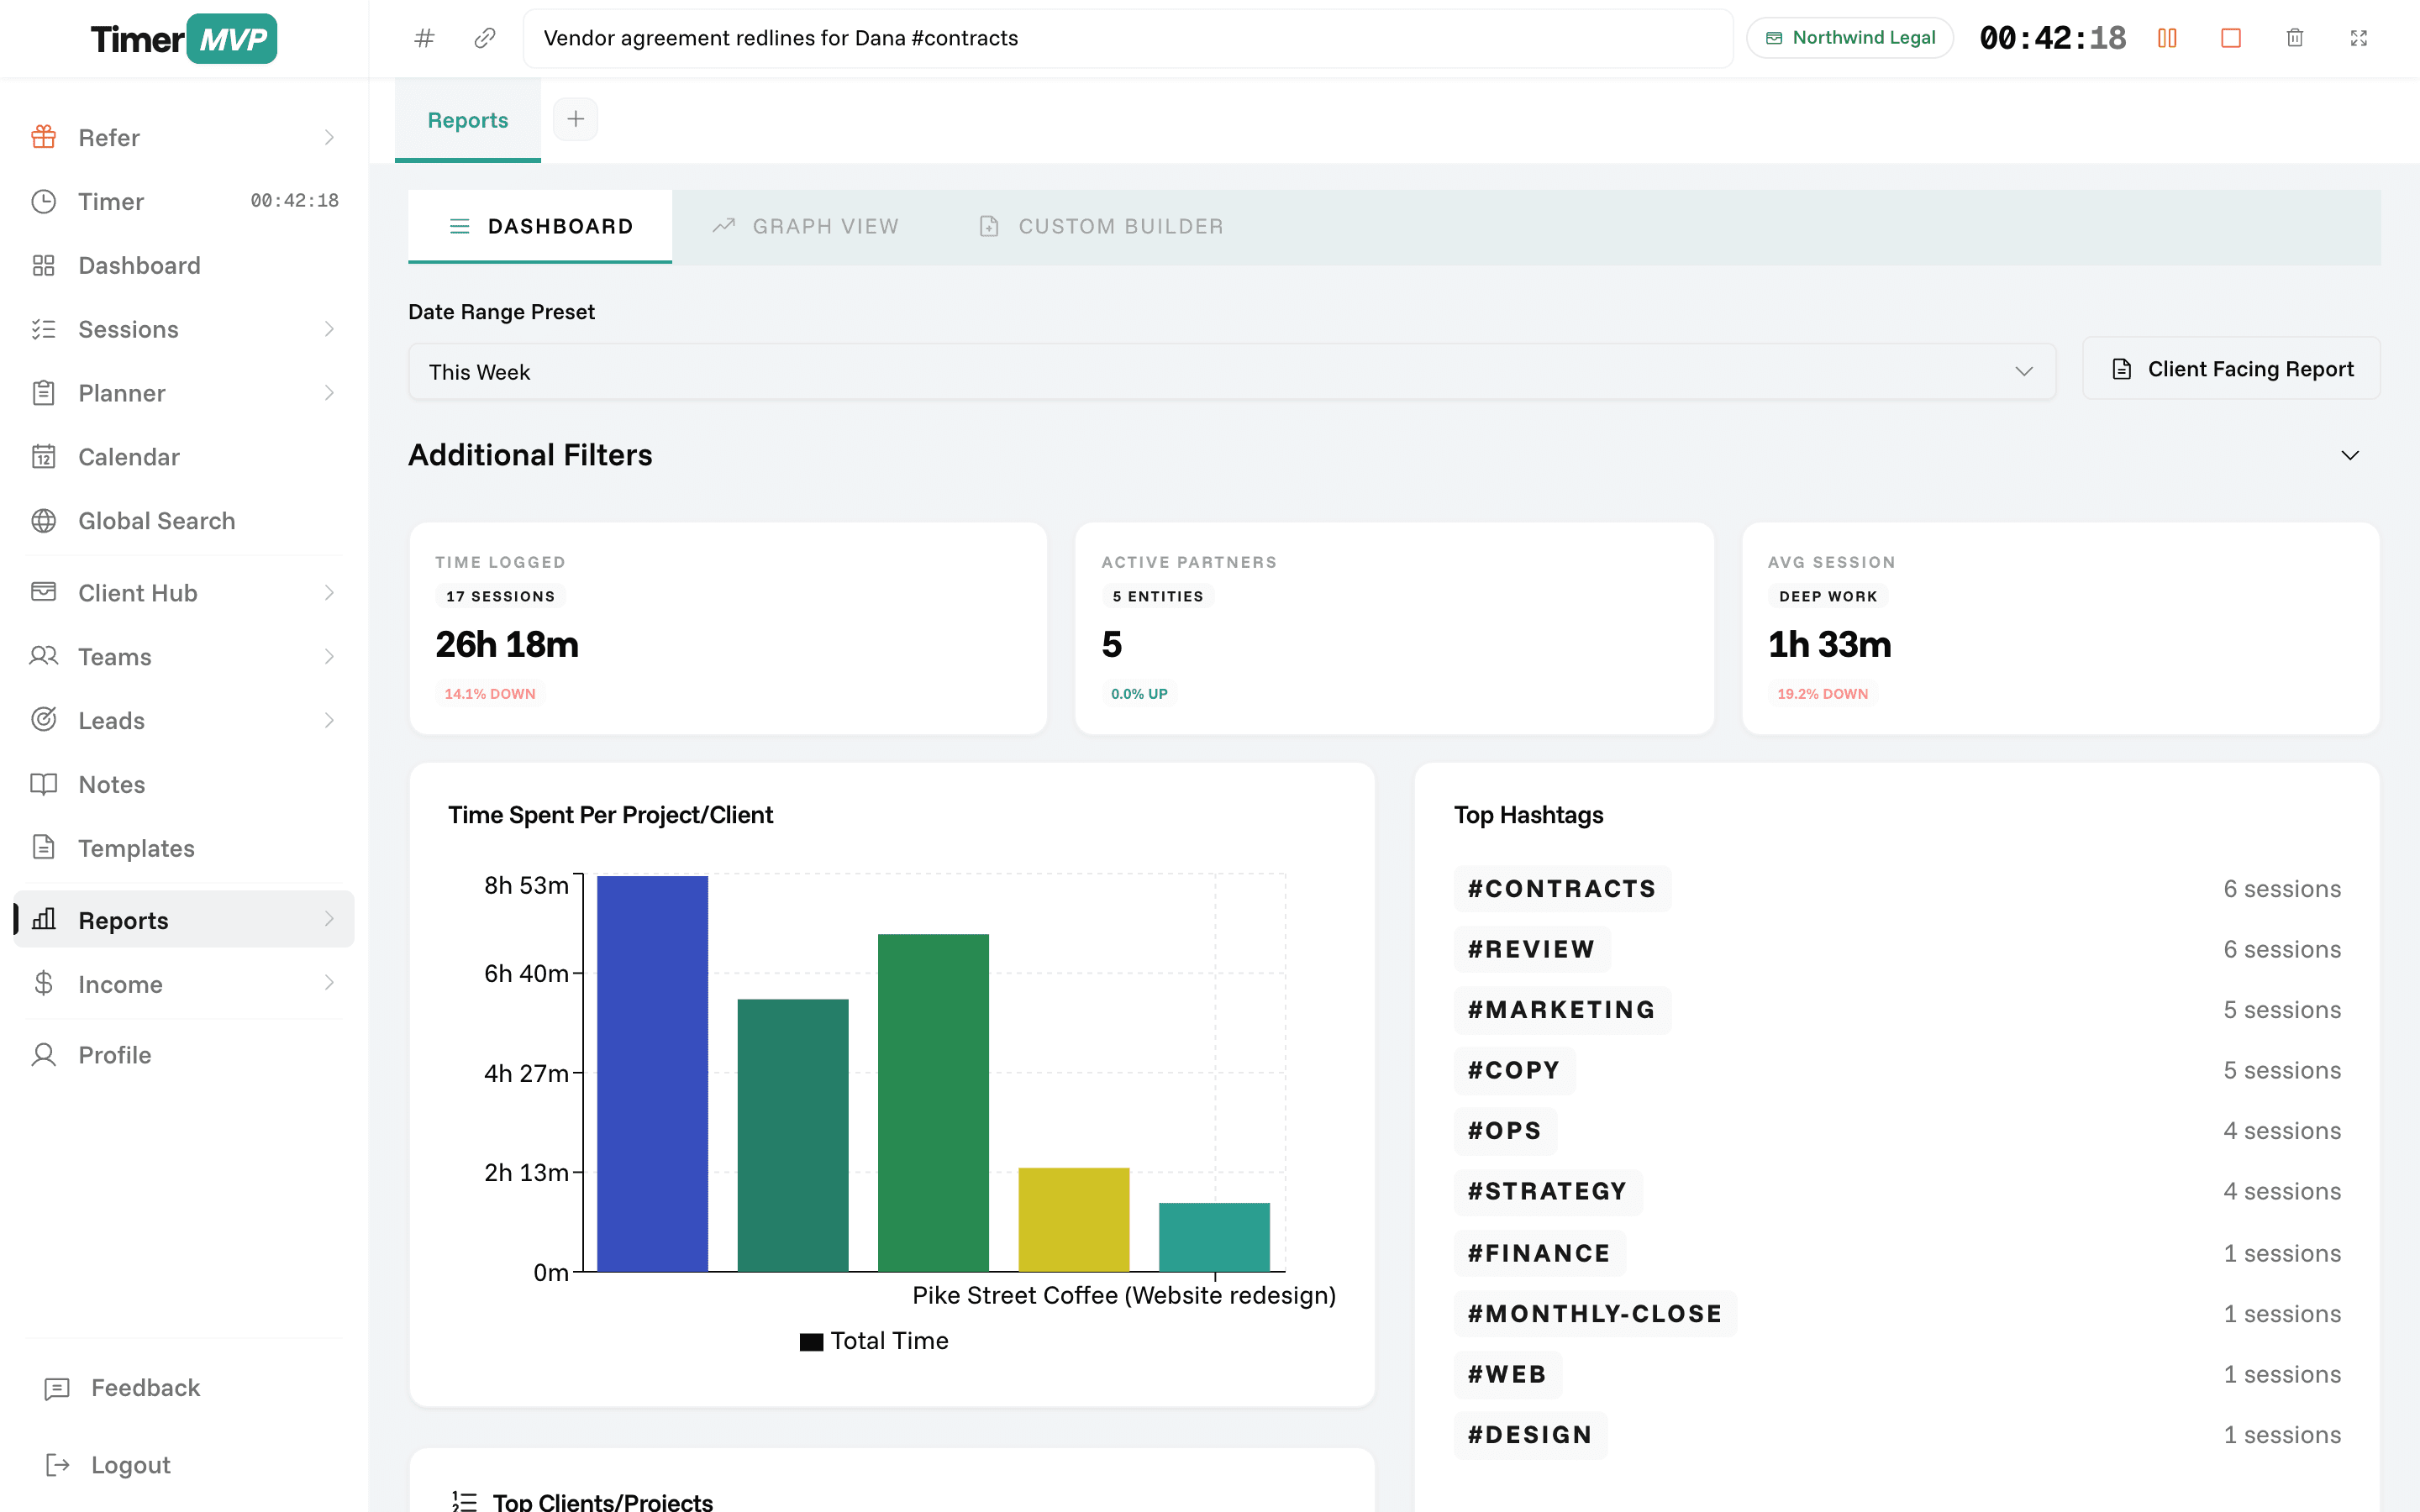
Task: Open Timer in the sidebar
Action: pos(184,201)
